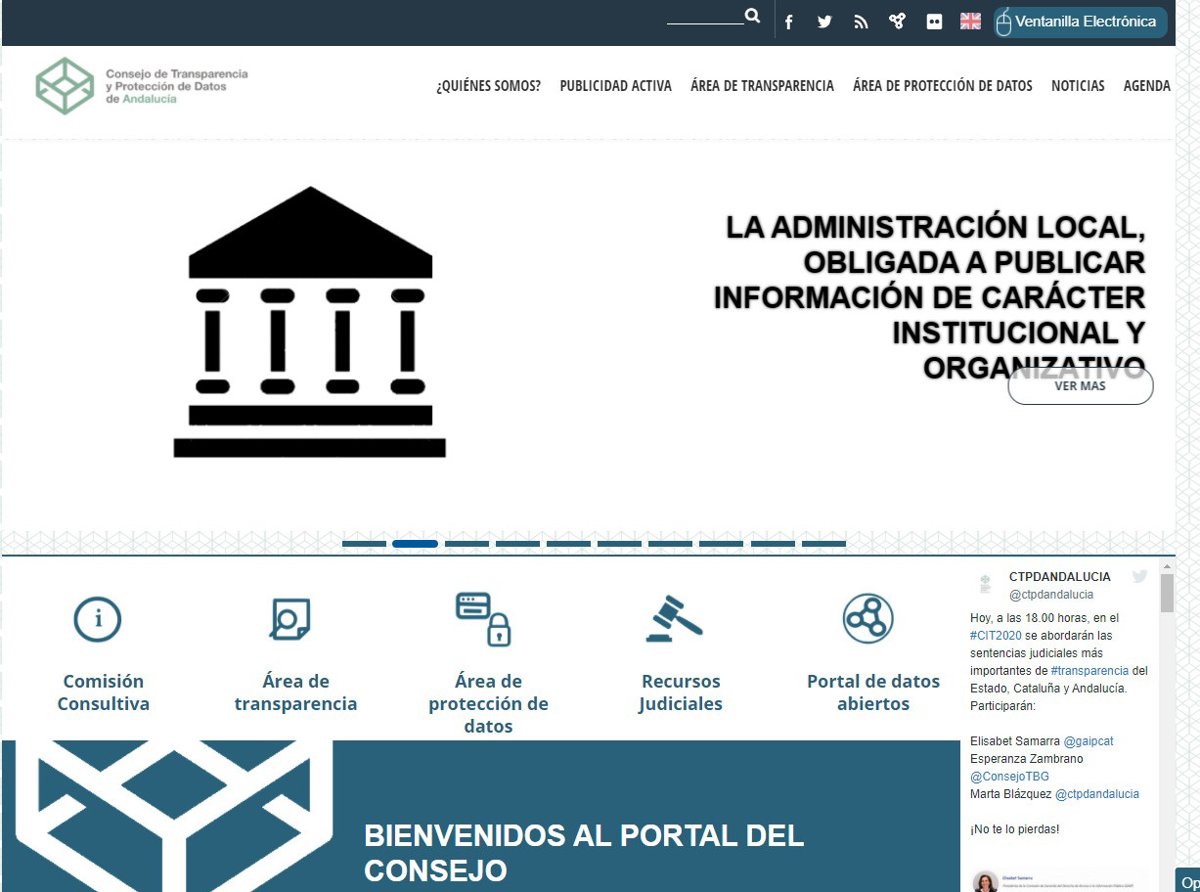Click the Portal de datos abiertos icon
Screen dimensions: 1200x892
pyautogui.click(x=867, y=619)
